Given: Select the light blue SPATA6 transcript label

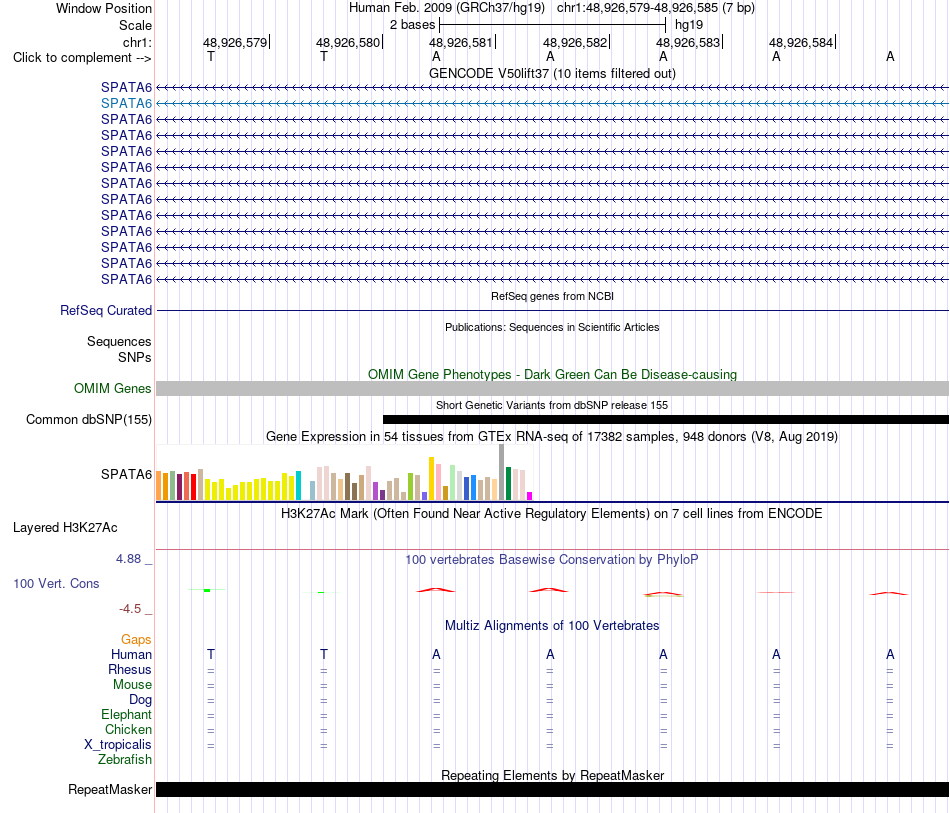Looking at the screenshot, I should point(126,104).
